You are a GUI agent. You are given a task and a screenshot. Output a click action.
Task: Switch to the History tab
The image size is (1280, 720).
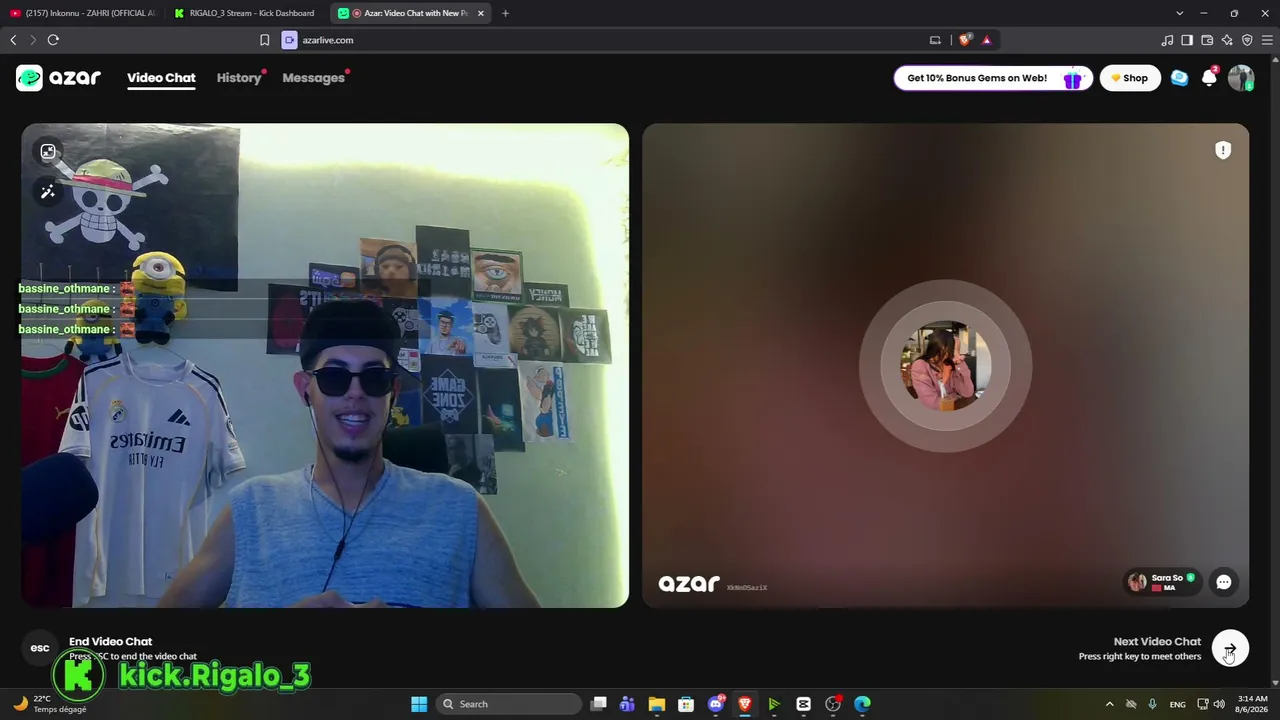239,78
